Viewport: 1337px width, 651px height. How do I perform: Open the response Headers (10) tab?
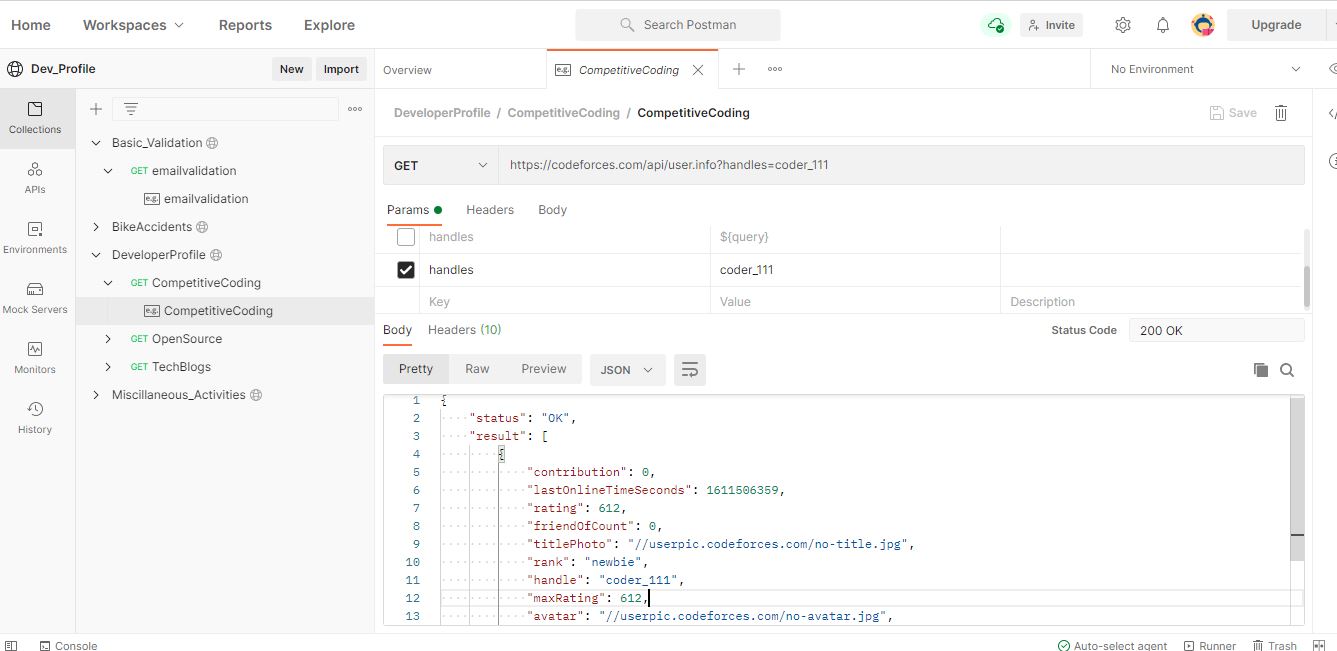465,330
